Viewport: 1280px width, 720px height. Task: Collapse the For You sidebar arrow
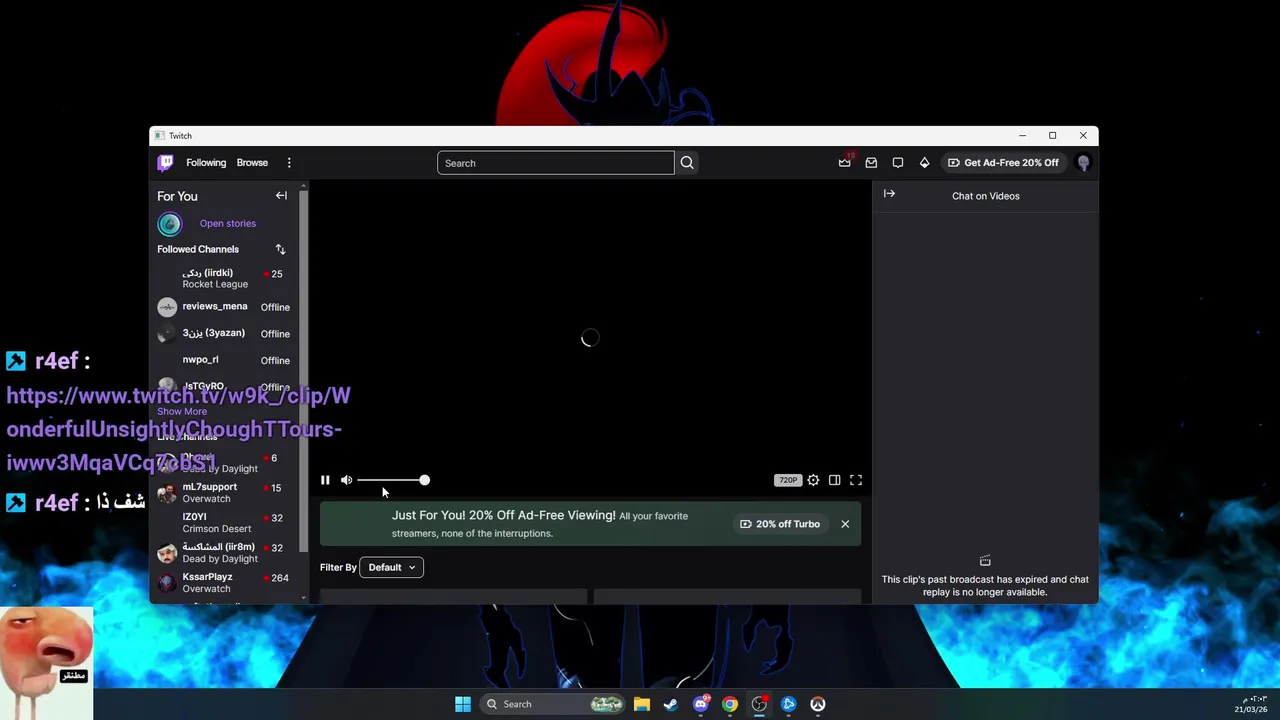[281, 196]
